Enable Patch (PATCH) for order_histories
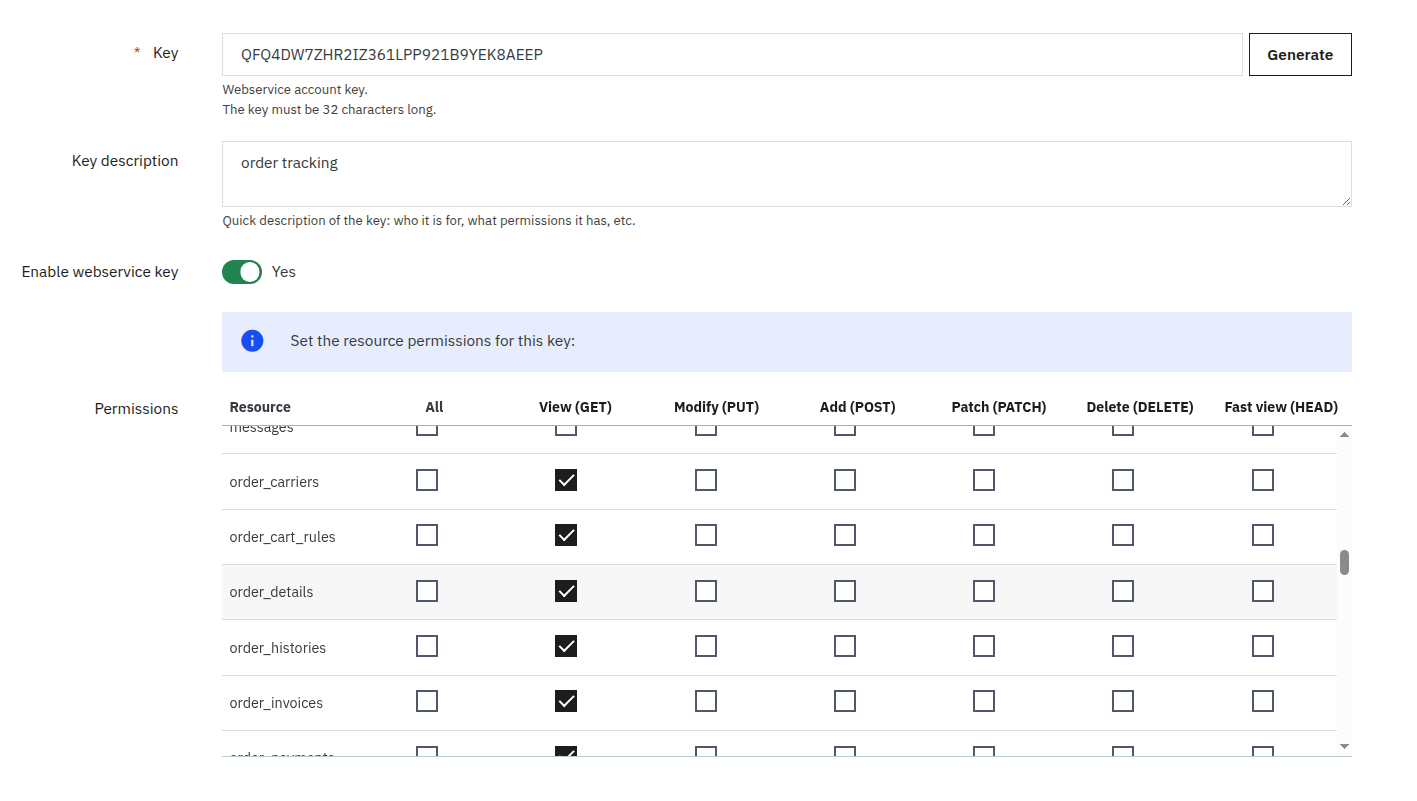Screen dimensions: 1417x801 coord(984,646)
